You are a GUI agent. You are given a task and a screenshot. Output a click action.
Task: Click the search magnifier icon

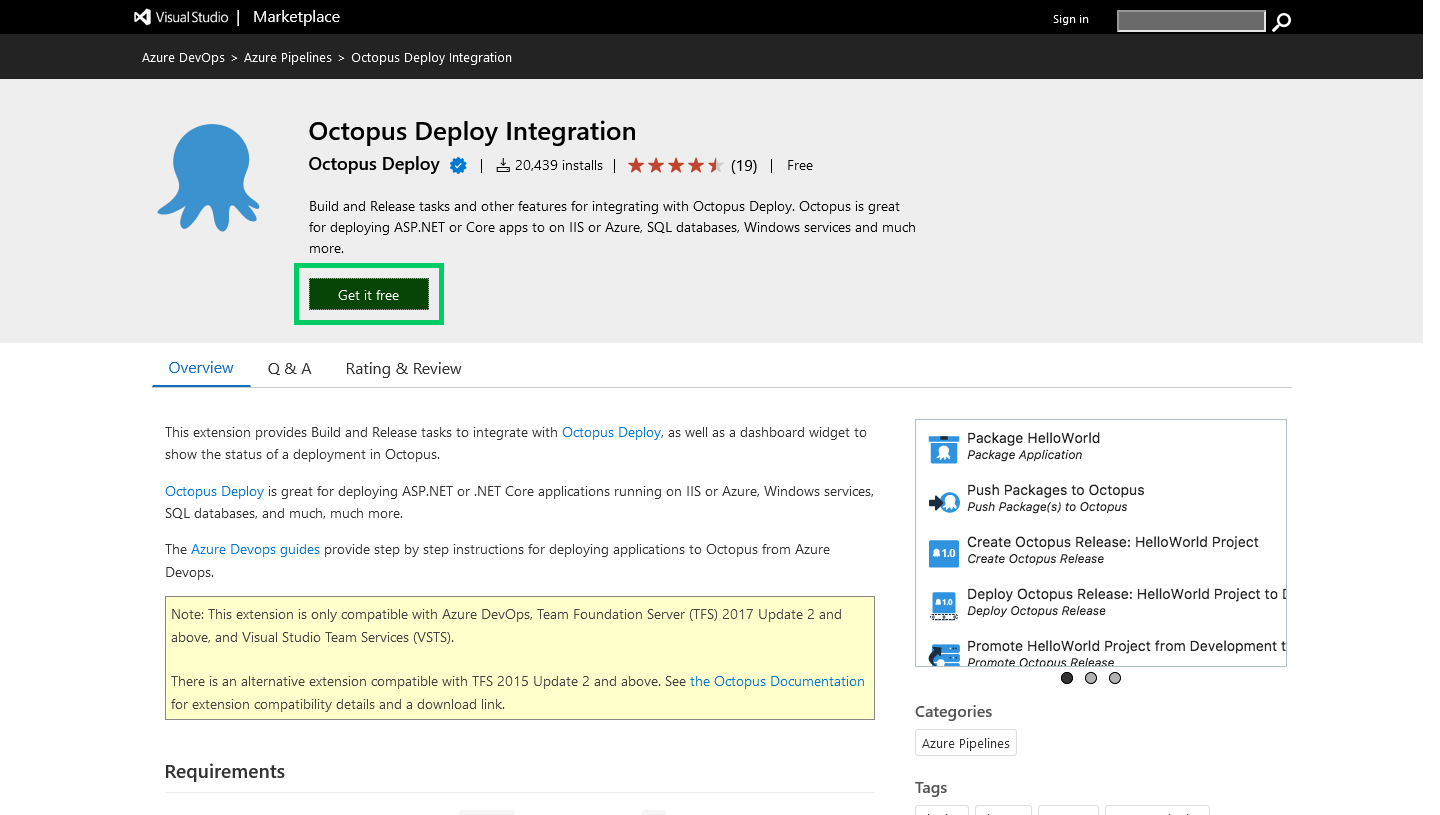[x=1282, y=21]
